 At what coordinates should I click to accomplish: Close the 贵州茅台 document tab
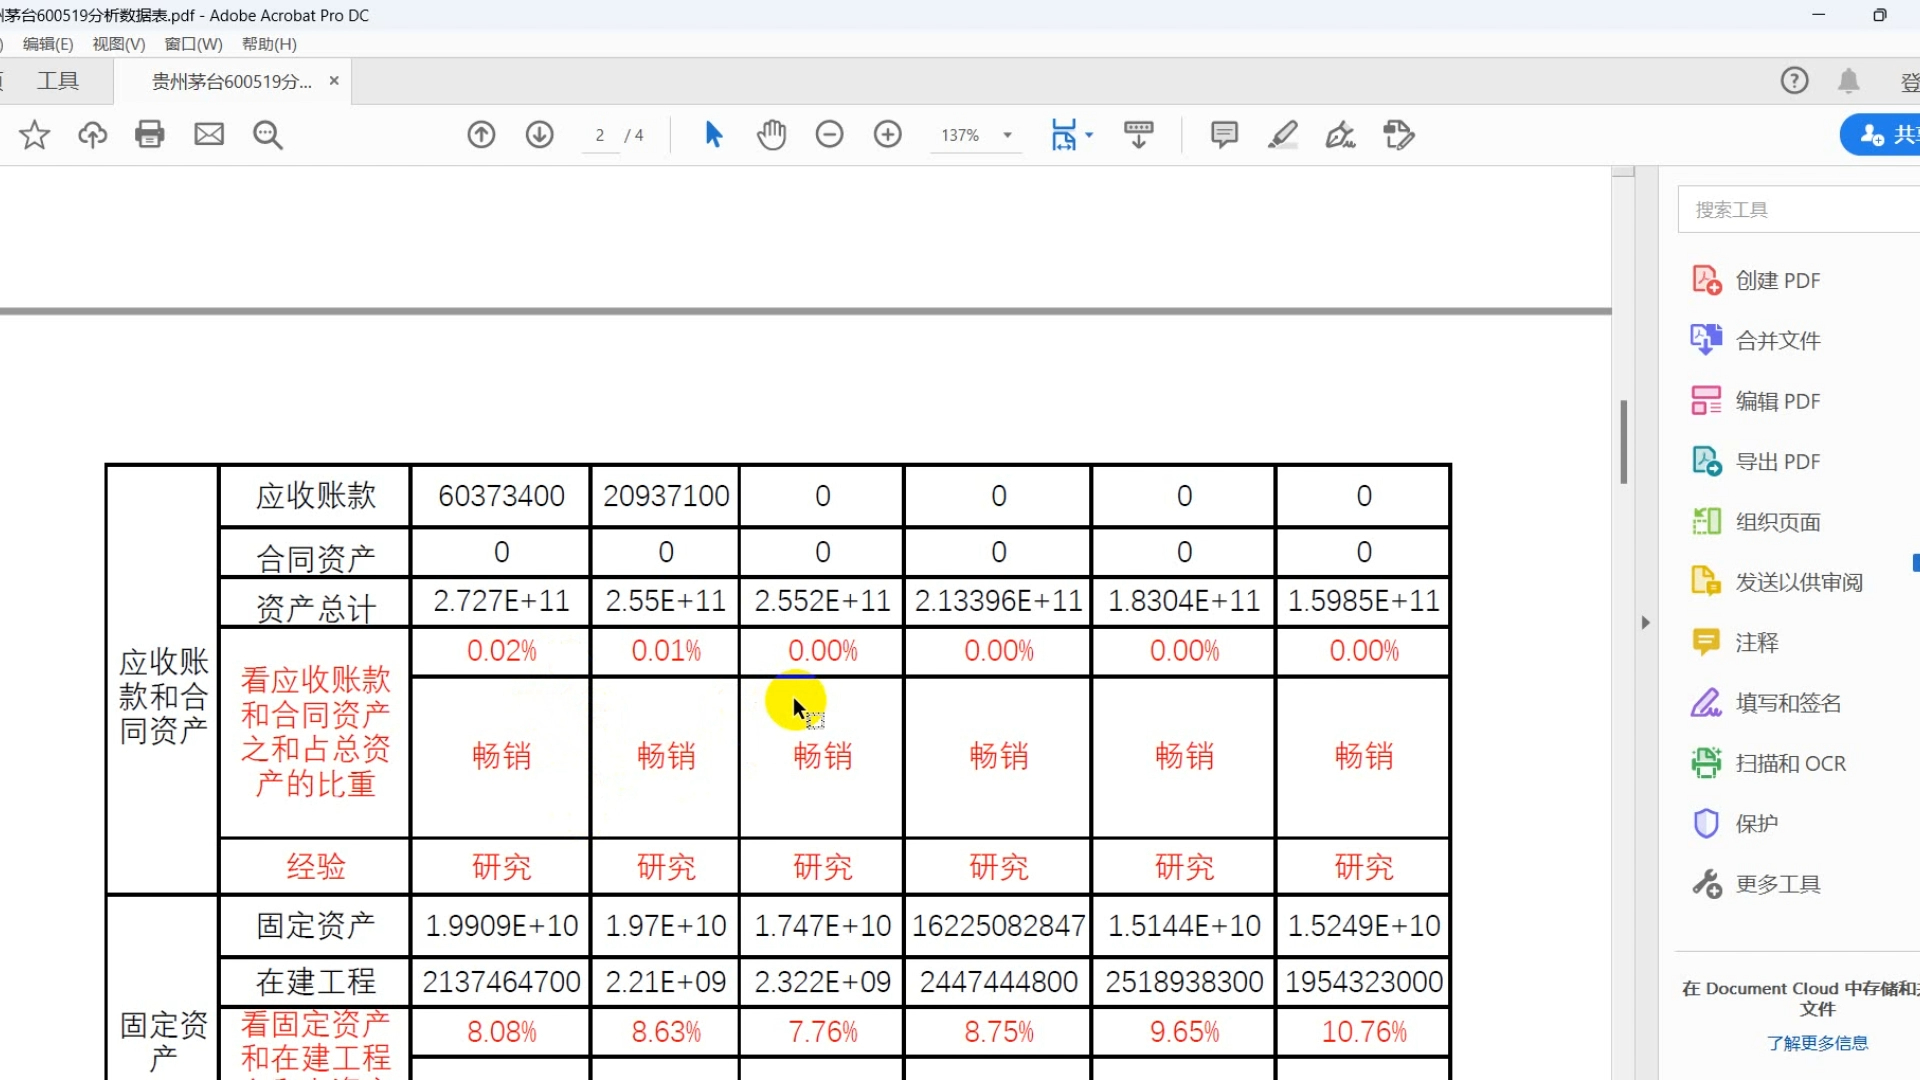[334, 81]
